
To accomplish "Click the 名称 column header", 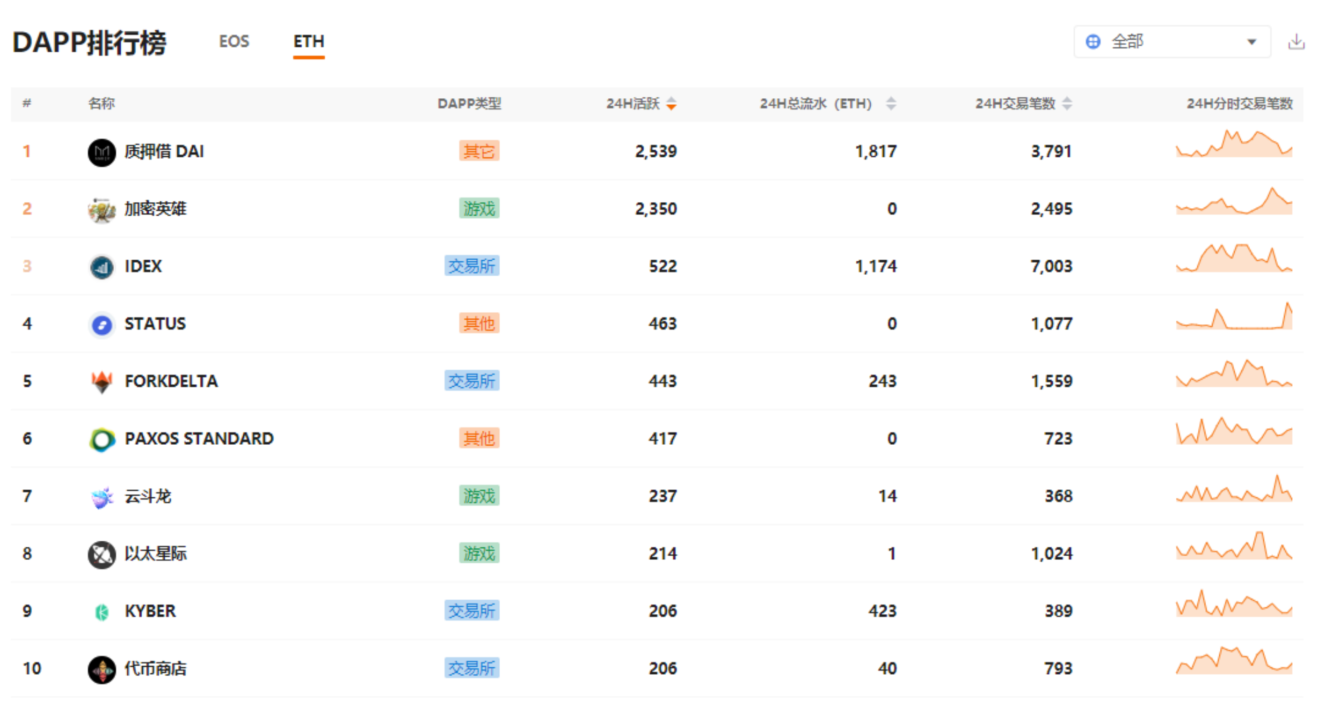I will coord(102,104).
